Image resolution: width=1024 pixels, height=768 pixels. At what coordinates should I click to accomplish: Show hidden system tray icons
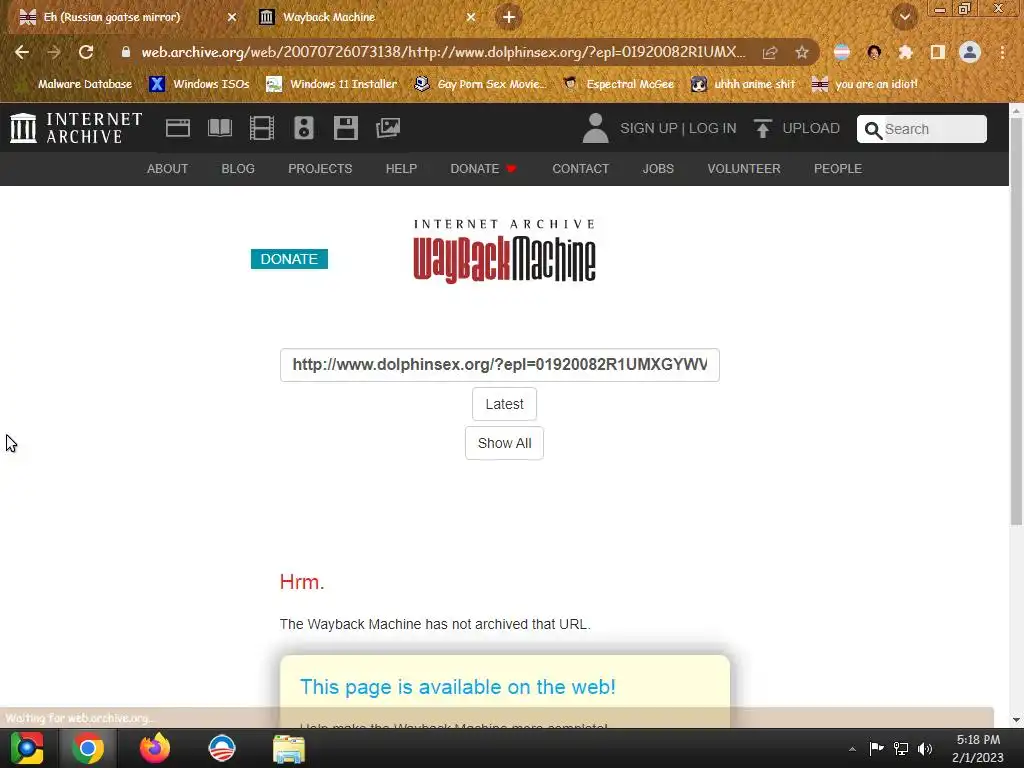click(852, 749)
